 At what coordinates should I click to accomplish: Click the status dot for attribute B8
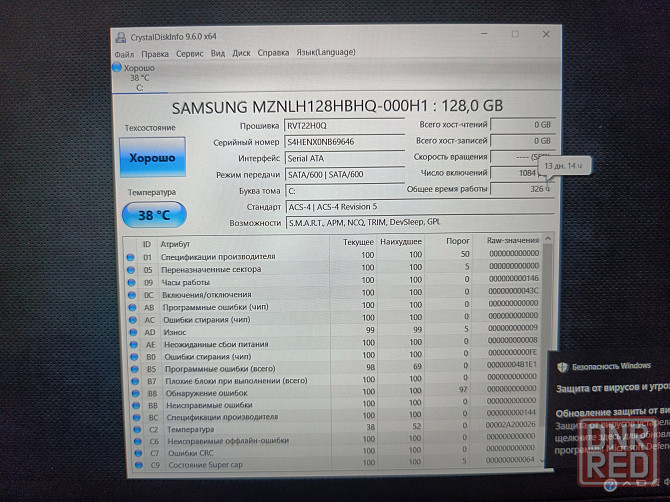pos(135,393)
